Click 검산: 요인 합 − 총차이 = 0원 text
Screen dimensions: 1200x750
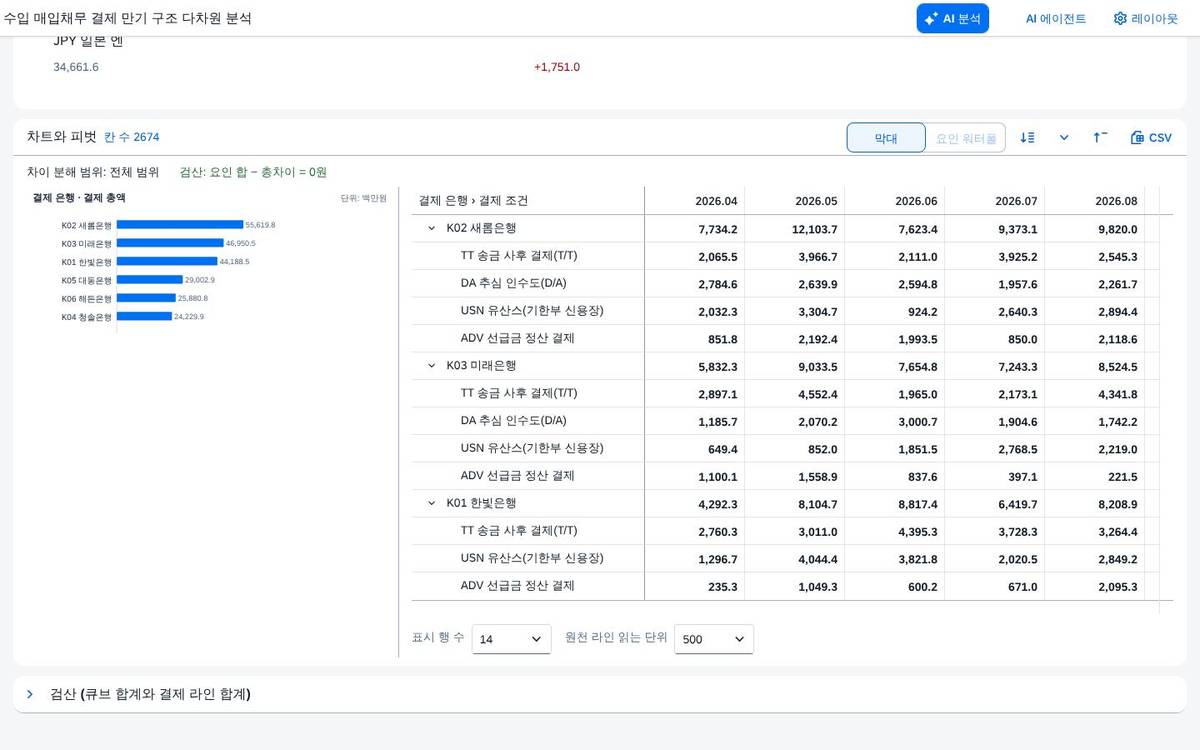pyautogui.click(x=253, y=172)
